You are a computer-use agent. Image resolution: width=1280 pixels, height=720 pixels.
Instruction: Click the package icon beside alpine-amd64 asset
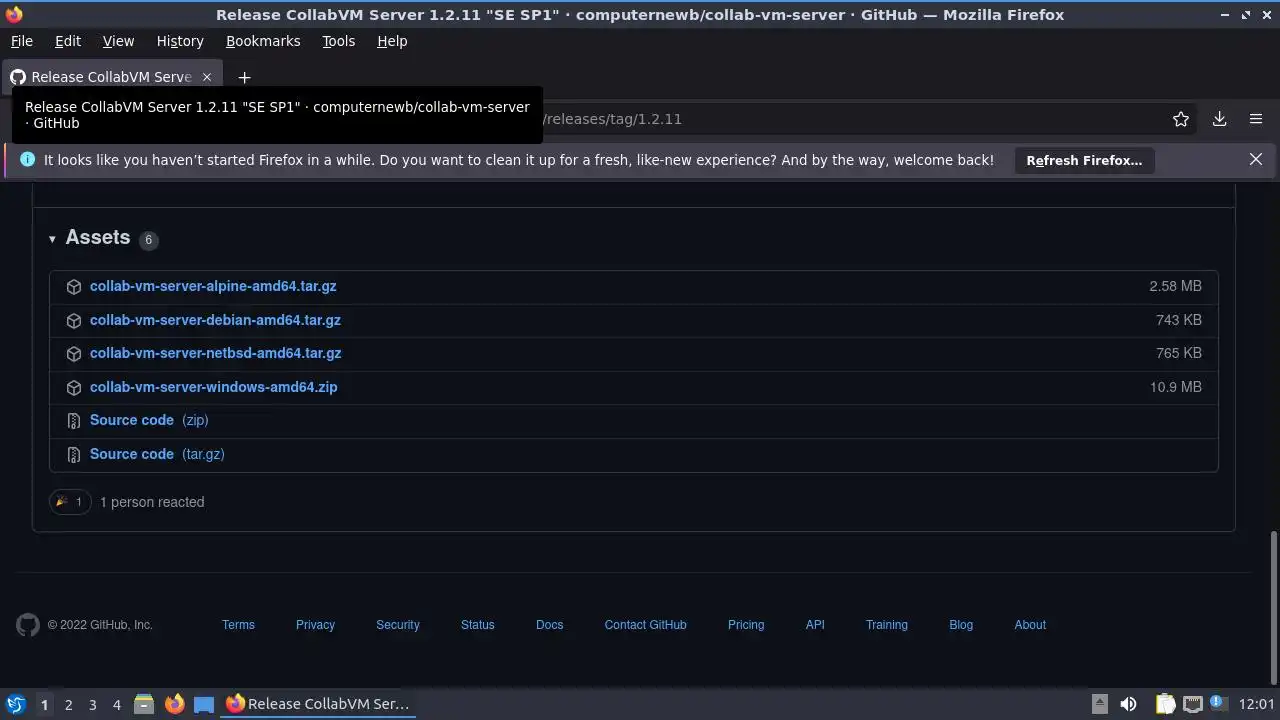(x=74, y=287)
